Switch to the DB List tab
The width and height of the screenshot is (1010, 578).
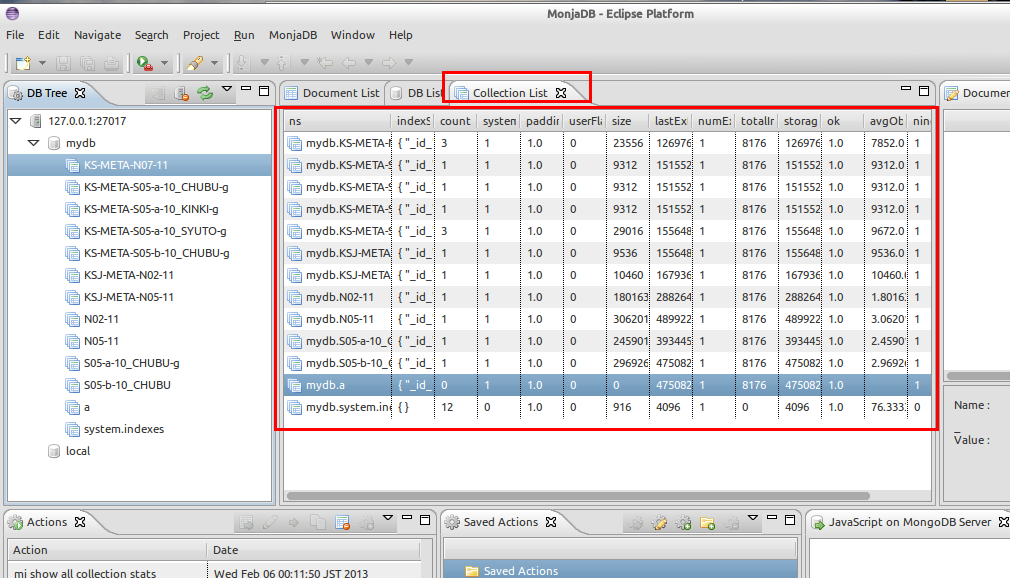(x=416, y=93)
